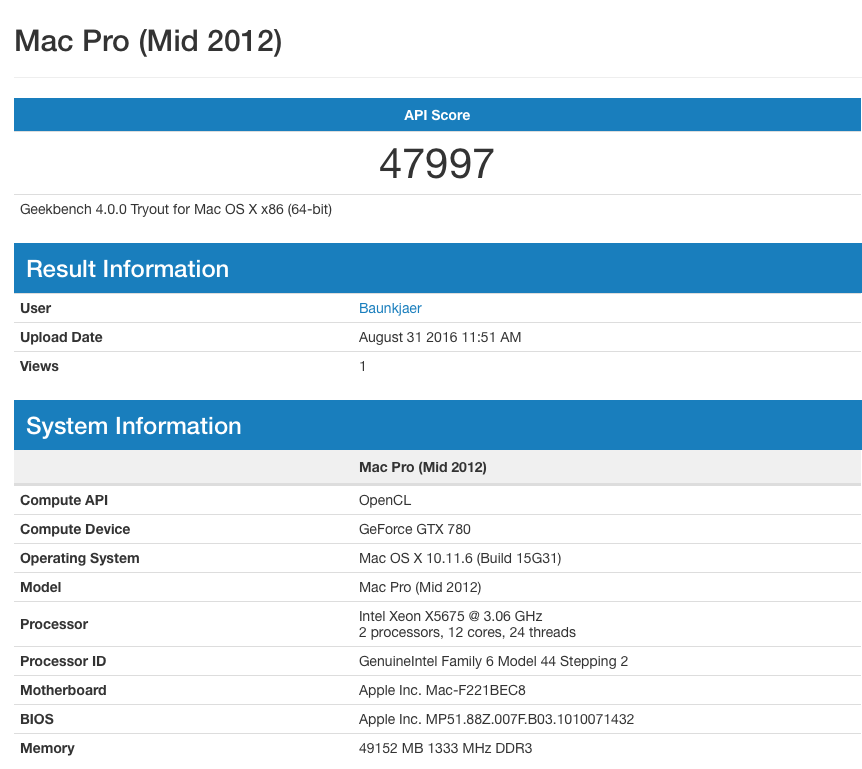
Task: Click the Mac Pro (Mid 2012) column header
Action: 423,467
